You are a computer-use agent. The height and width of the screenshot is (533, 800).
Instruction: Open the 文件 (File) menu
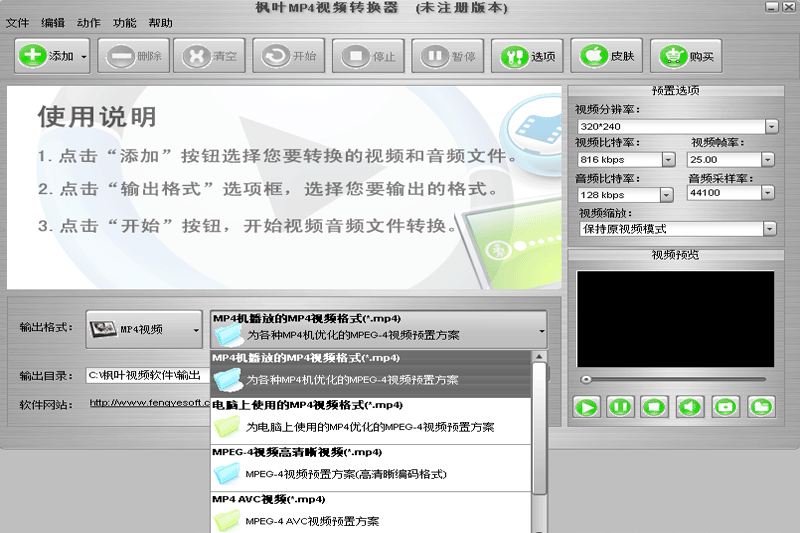coord(17,23)
